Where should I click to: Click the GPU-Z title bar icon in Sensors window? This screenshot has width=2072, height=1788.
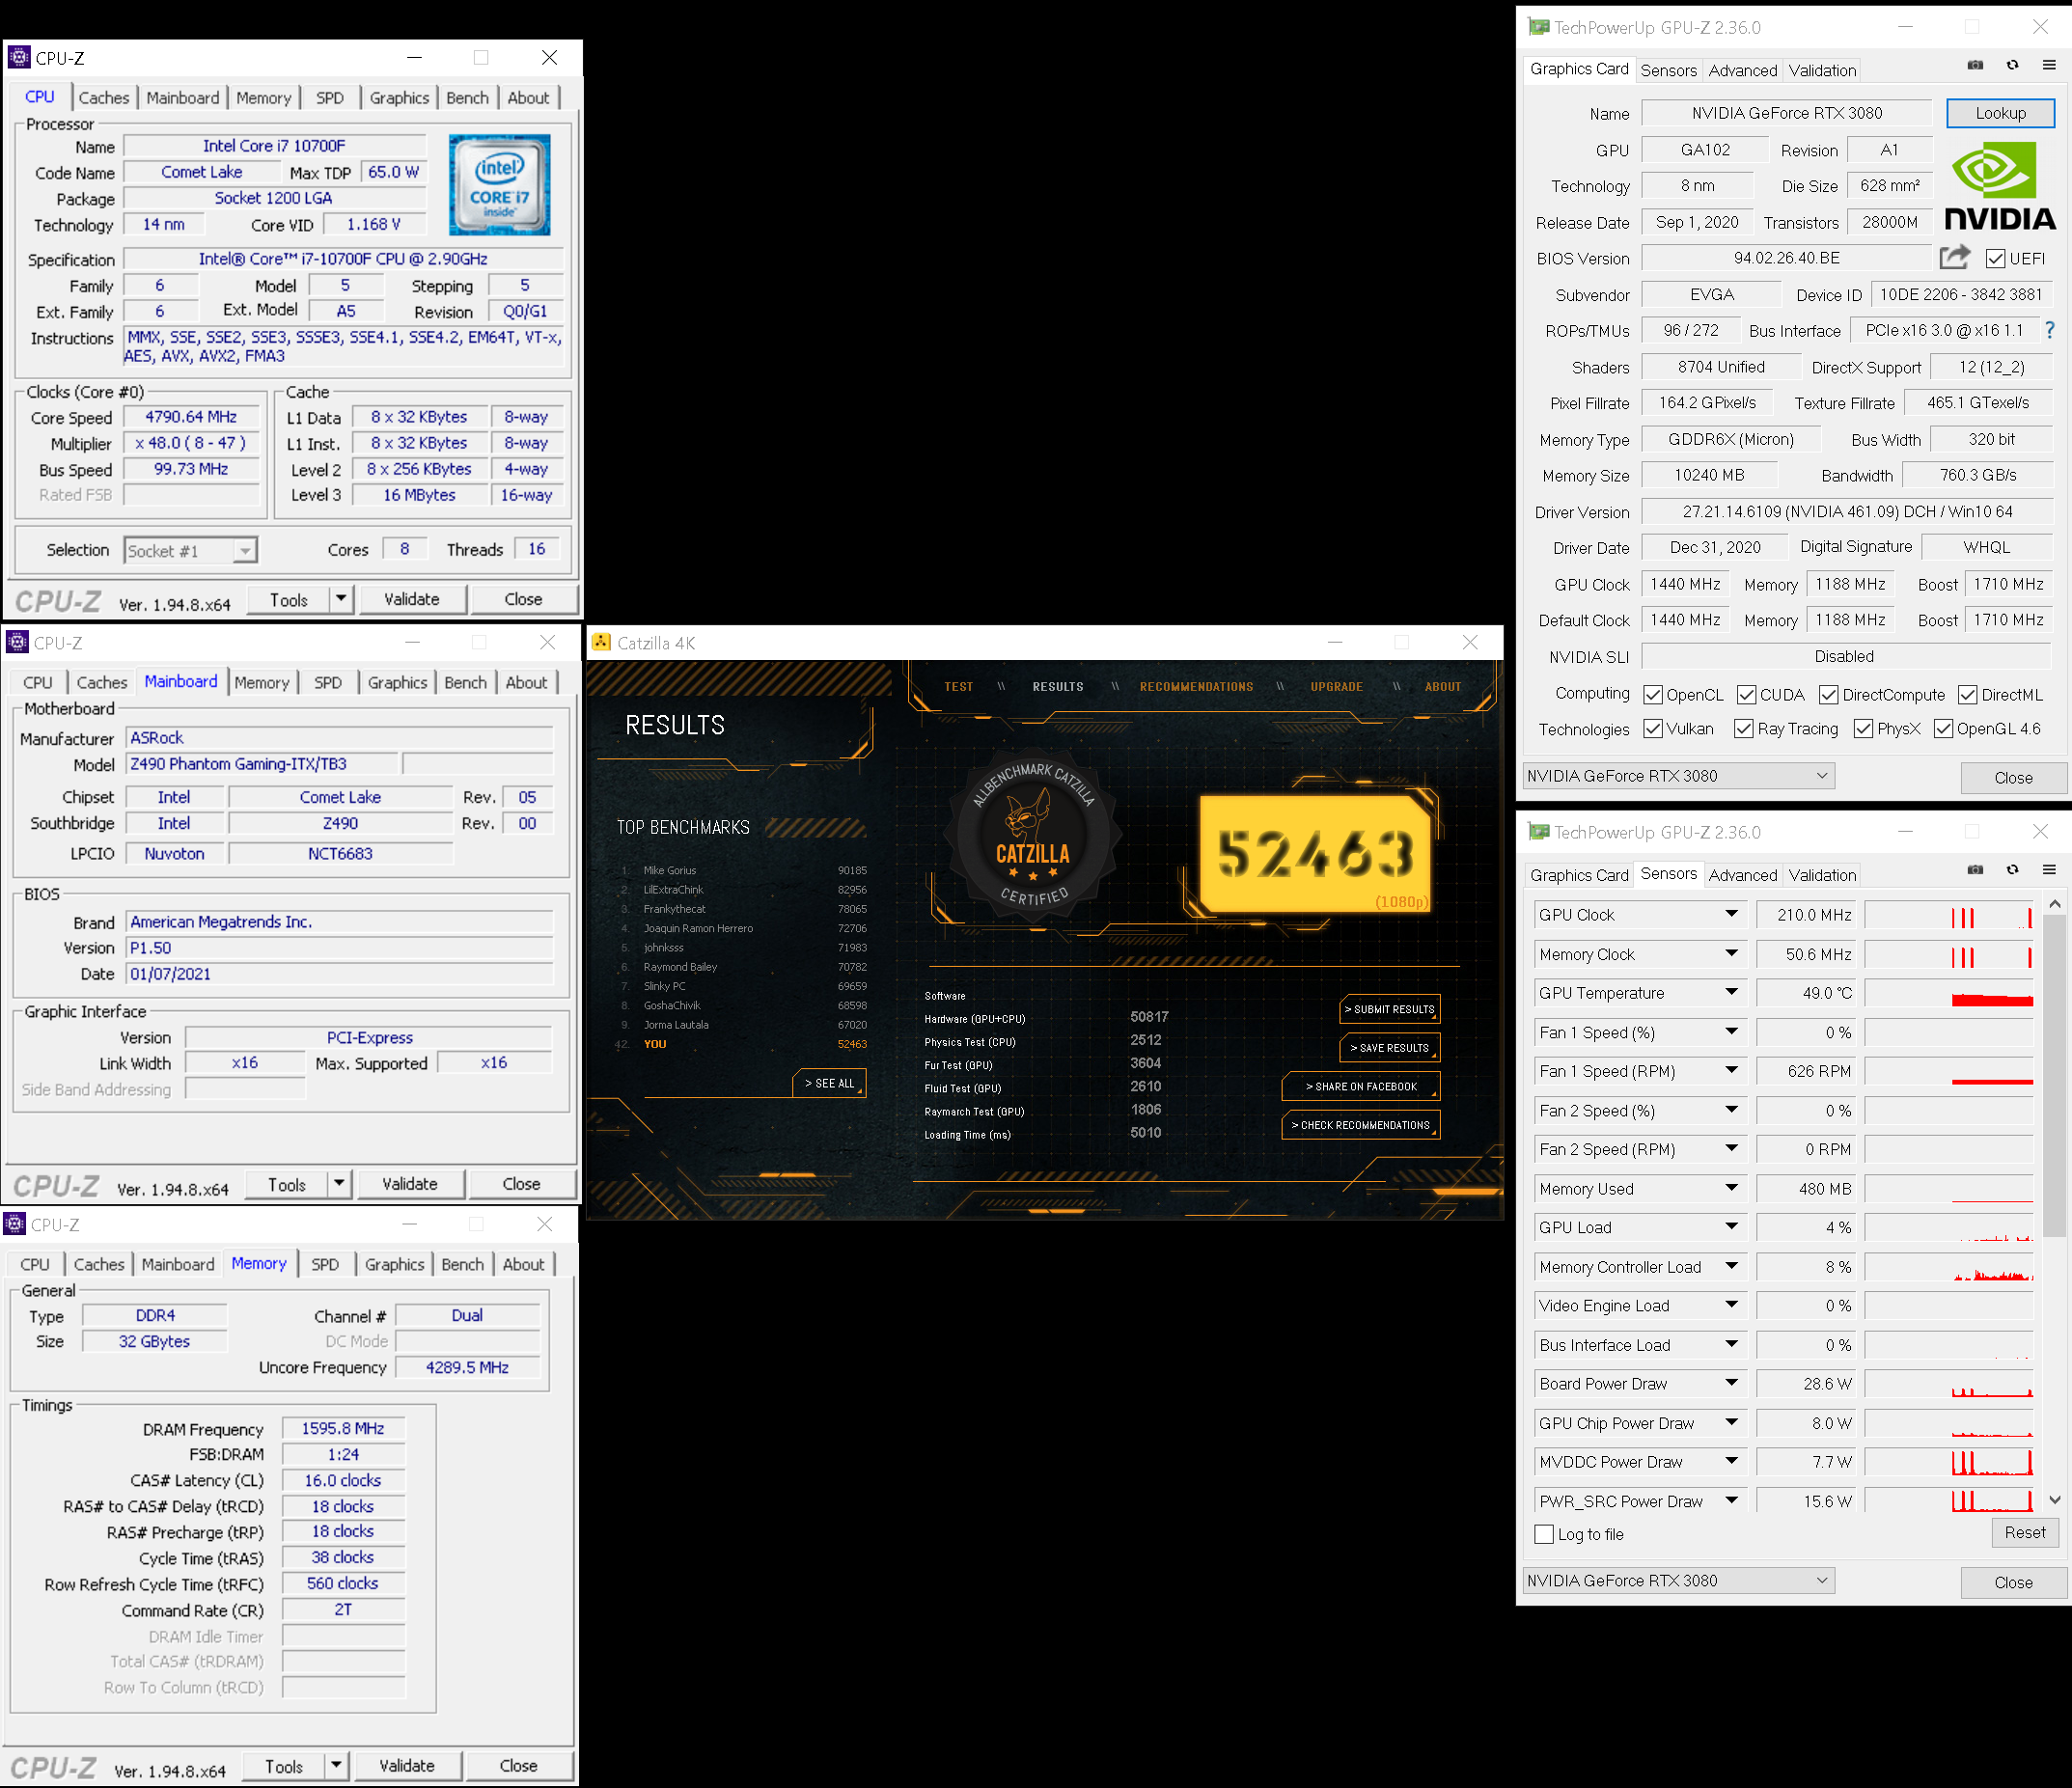tap(1538, 832)
